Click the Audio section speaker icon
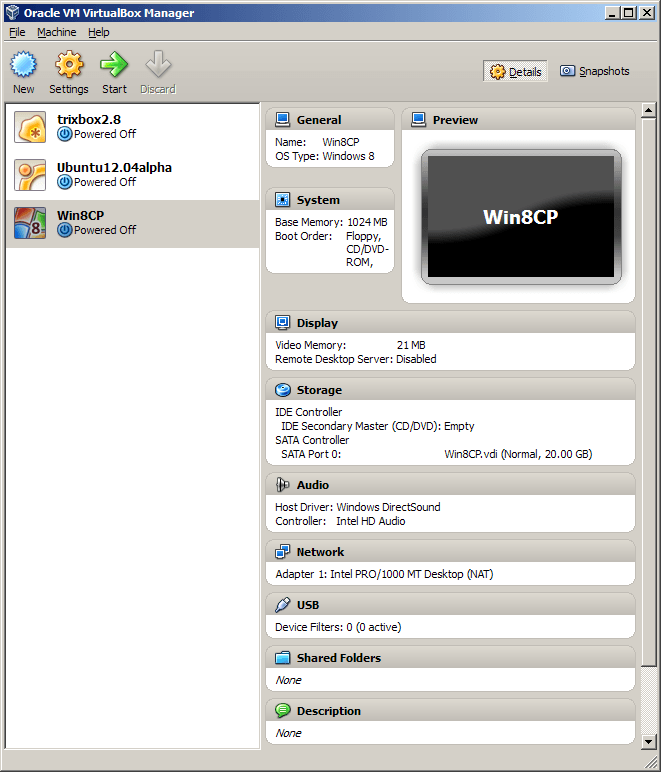The image size is (661, 772). 283,484
